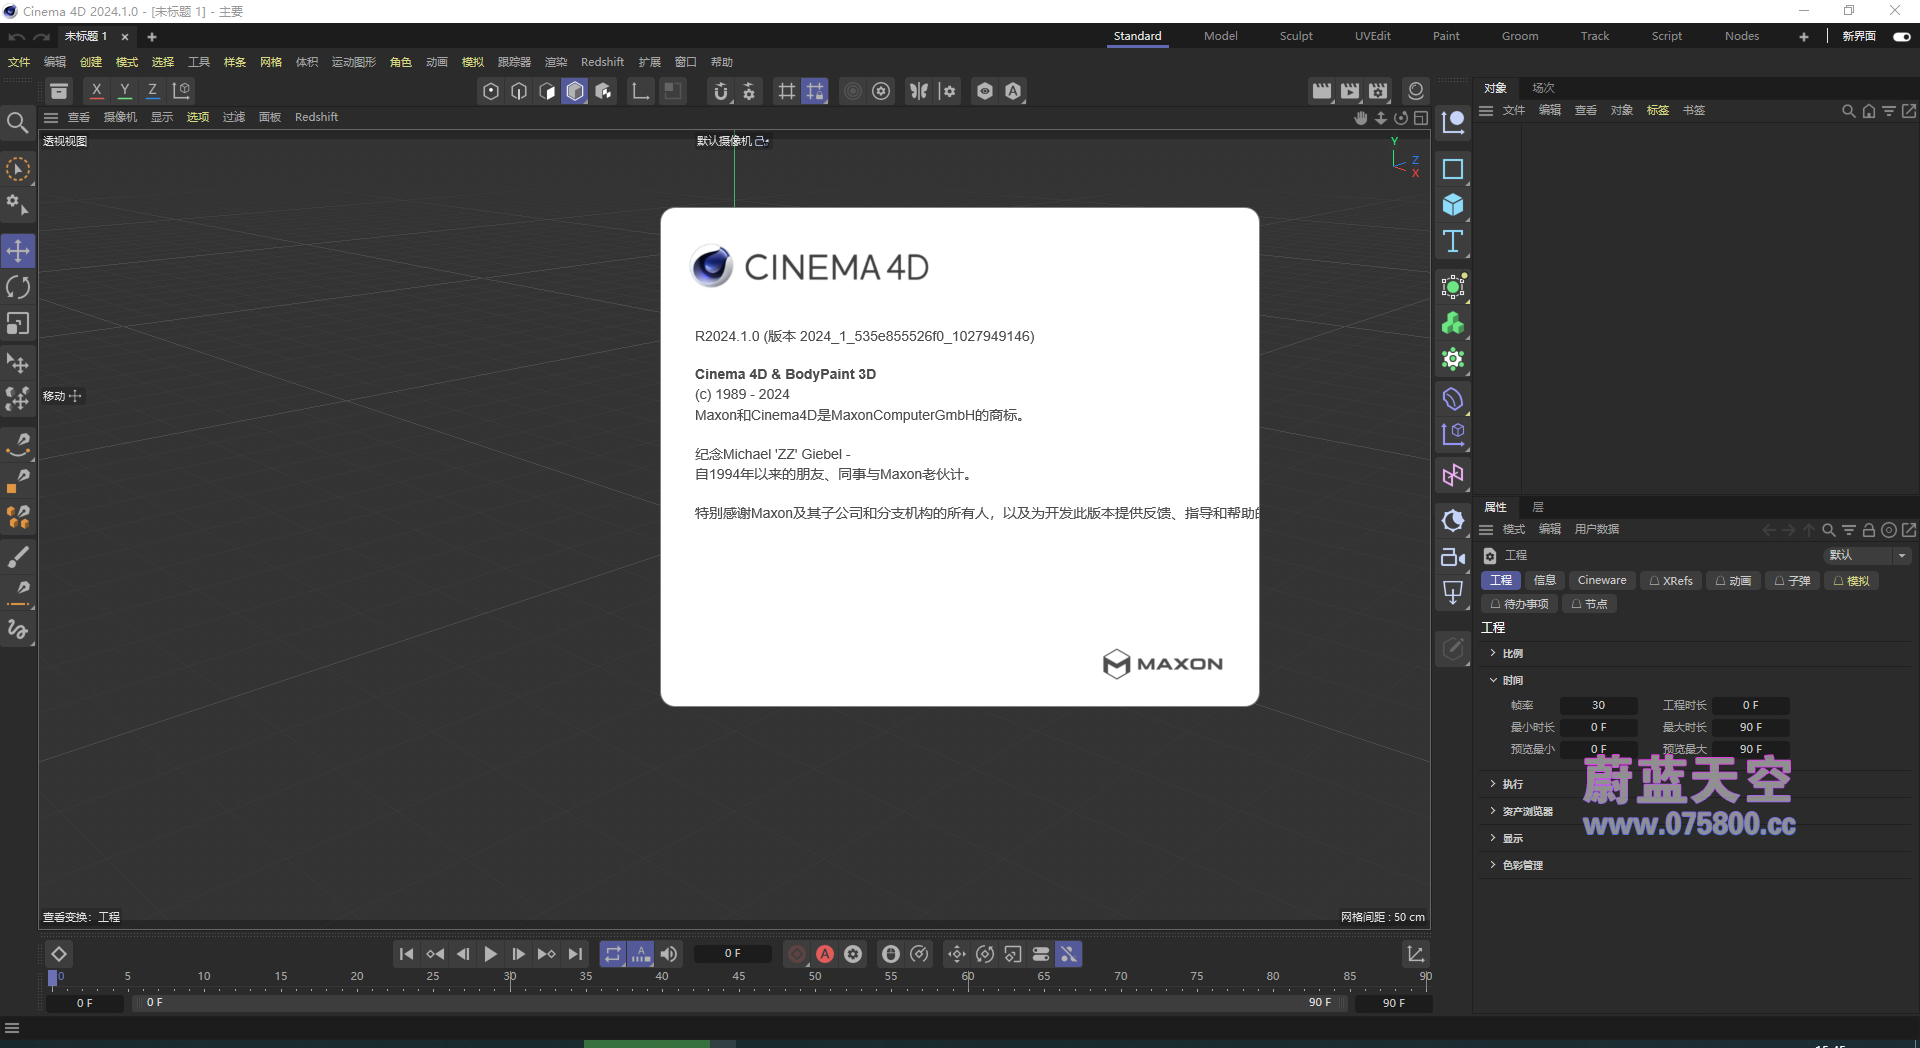
Task: Select the Rotate tool in left toolbar
Action: (x=18, y=288)
